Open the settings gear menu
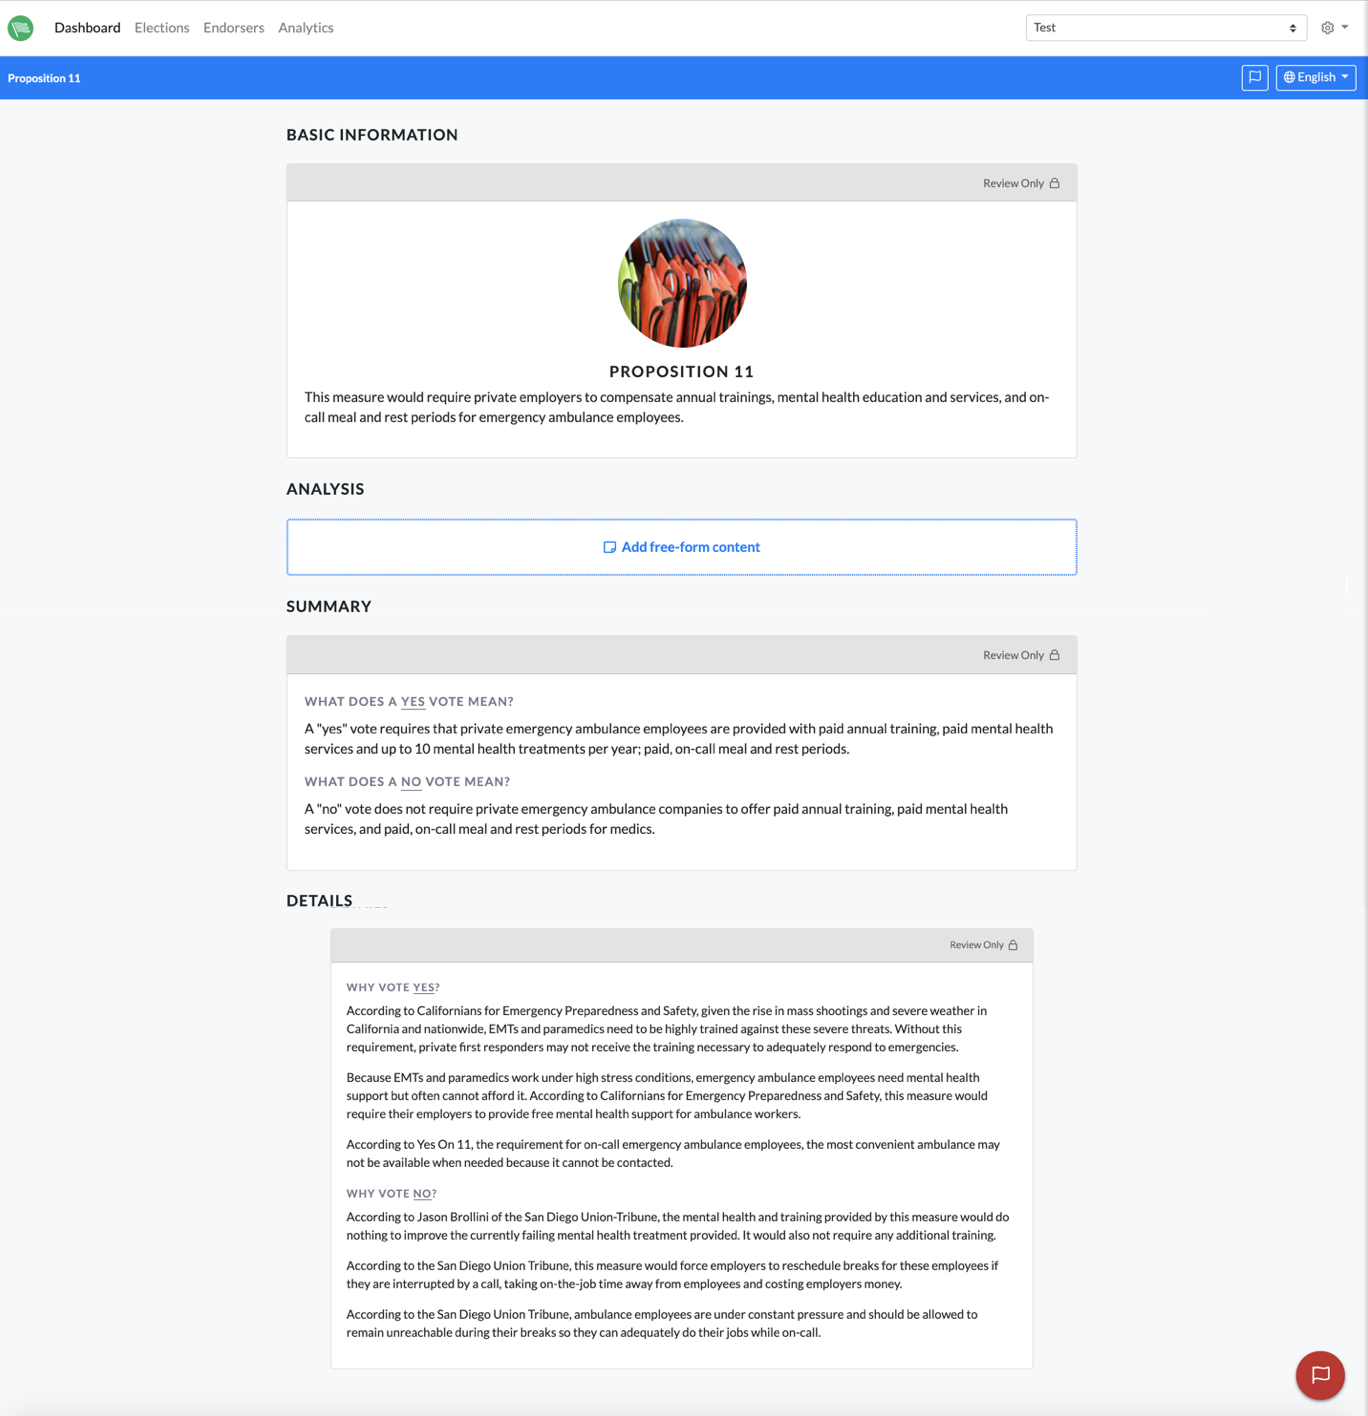This screenshot has width=1368, height=1416. pyautogui.click(x=1334, y=28)
